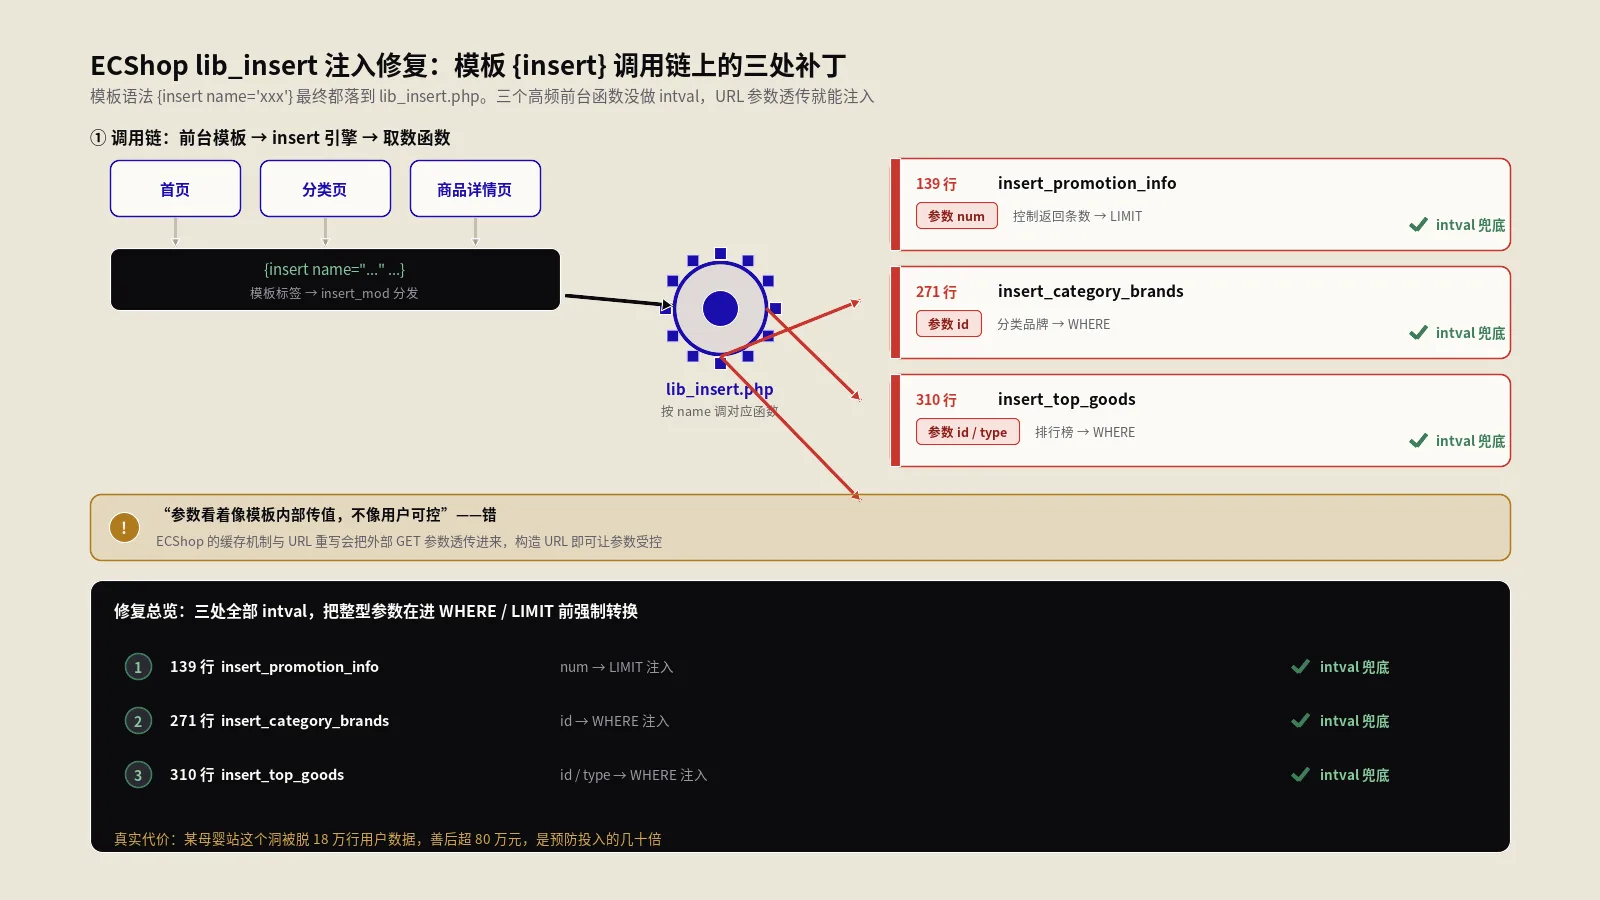The image size is (1600, 900).
Task: Click the step 2 circle in summary
Action: pyautogui.click(x=138, y=721)
